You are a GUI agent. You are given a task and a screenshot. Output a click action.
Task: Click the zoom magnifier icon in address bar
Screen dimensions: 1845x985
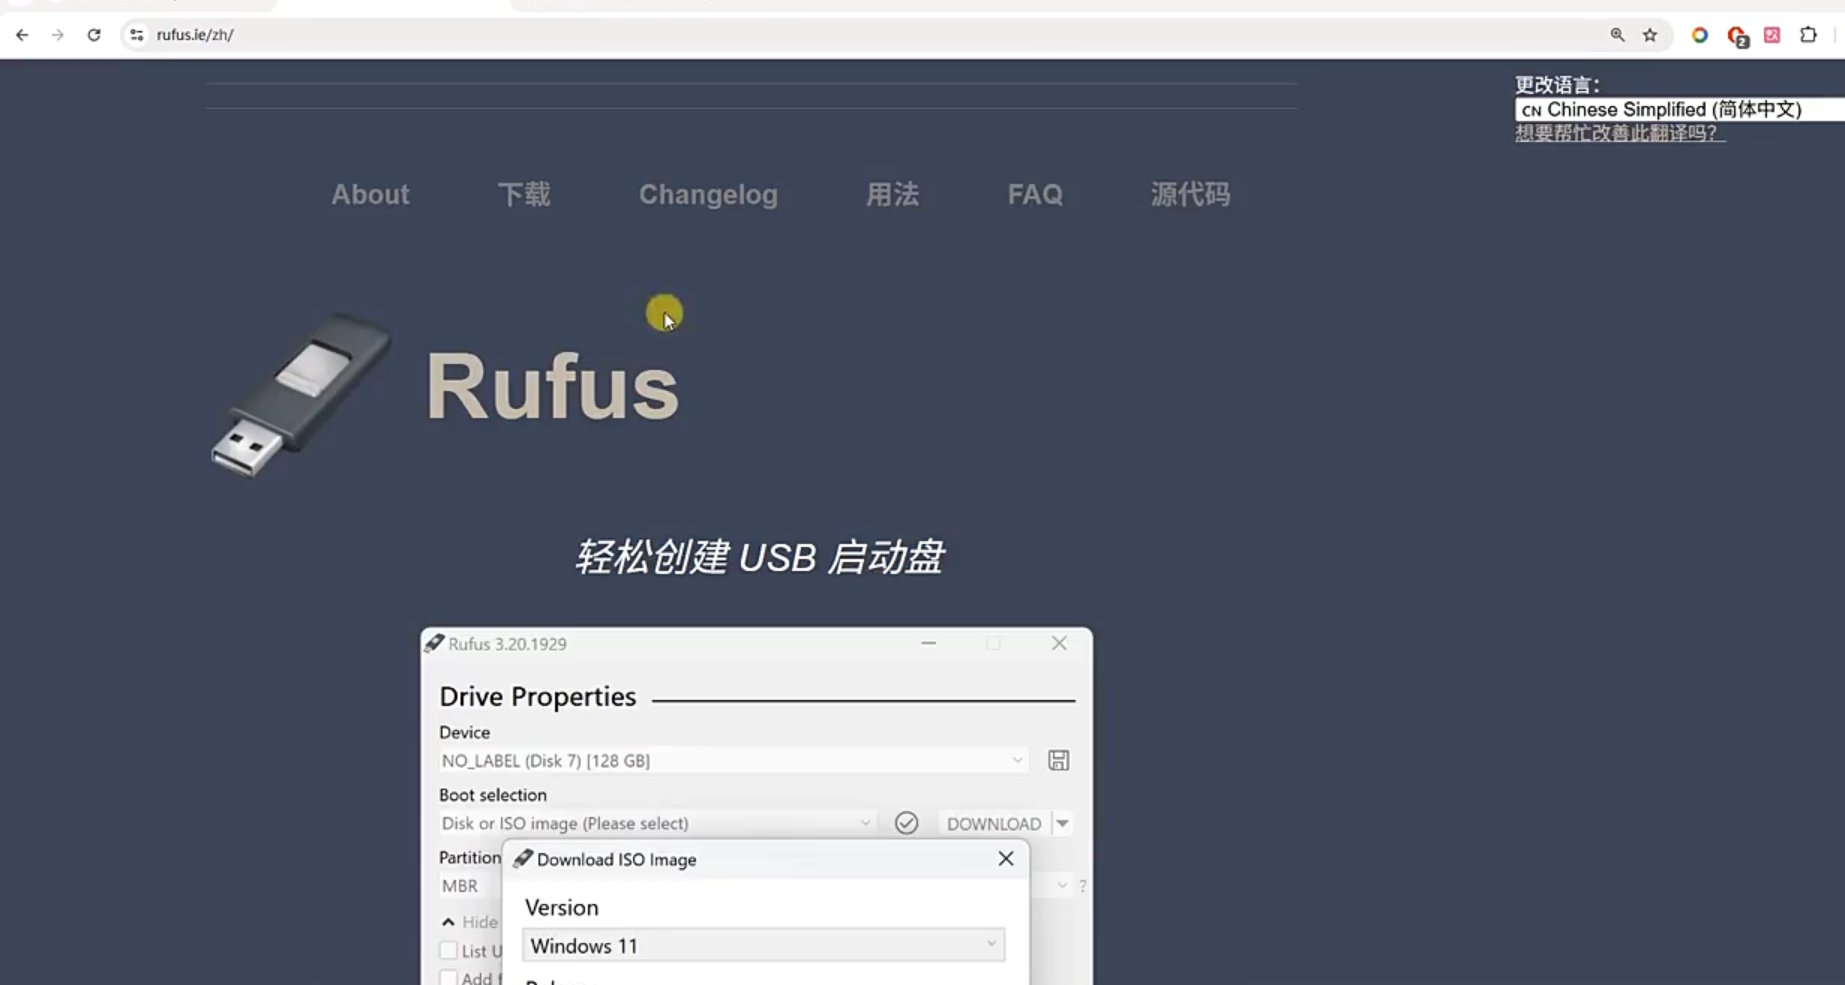tap(1617, 35)
